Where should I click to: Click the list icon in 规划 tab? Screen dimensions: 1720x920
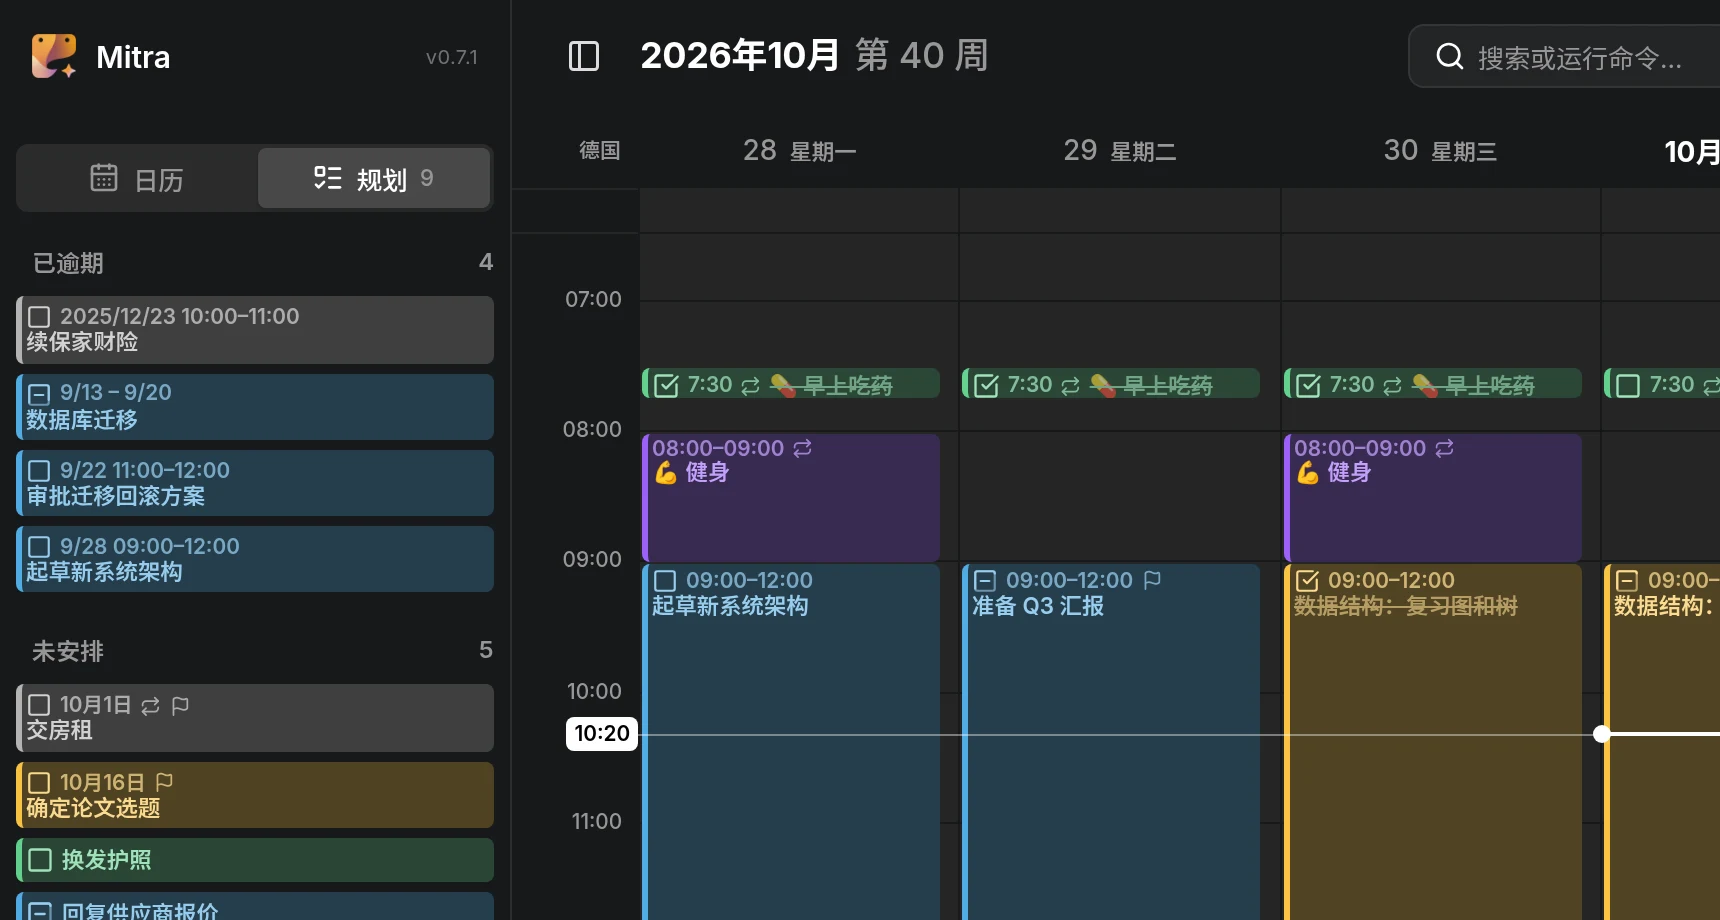327,178
